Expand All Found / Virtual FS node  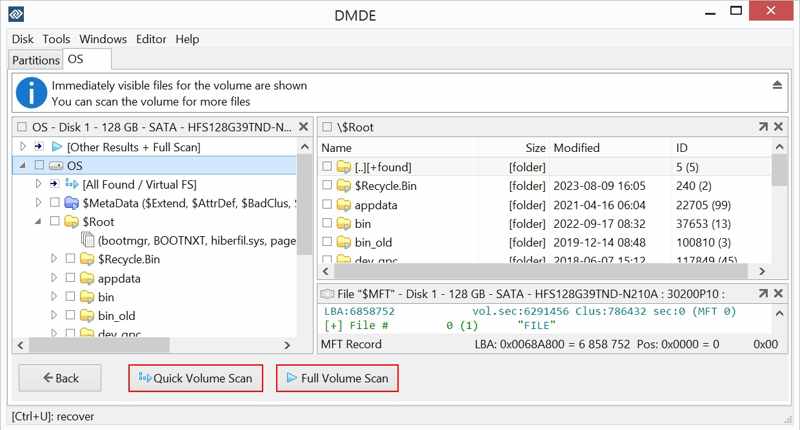38,184
